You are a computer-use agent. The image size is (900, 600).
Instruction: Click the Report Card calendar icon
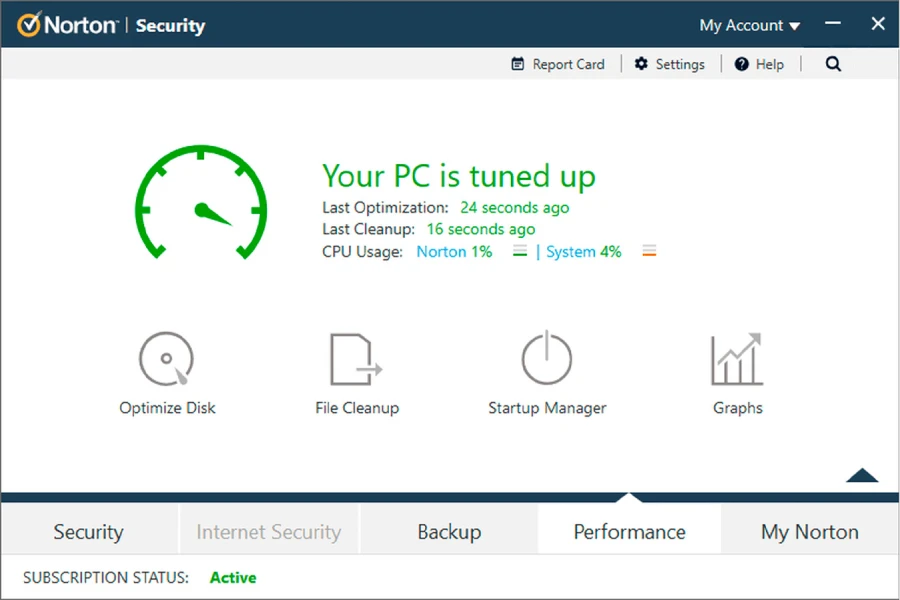518,64
